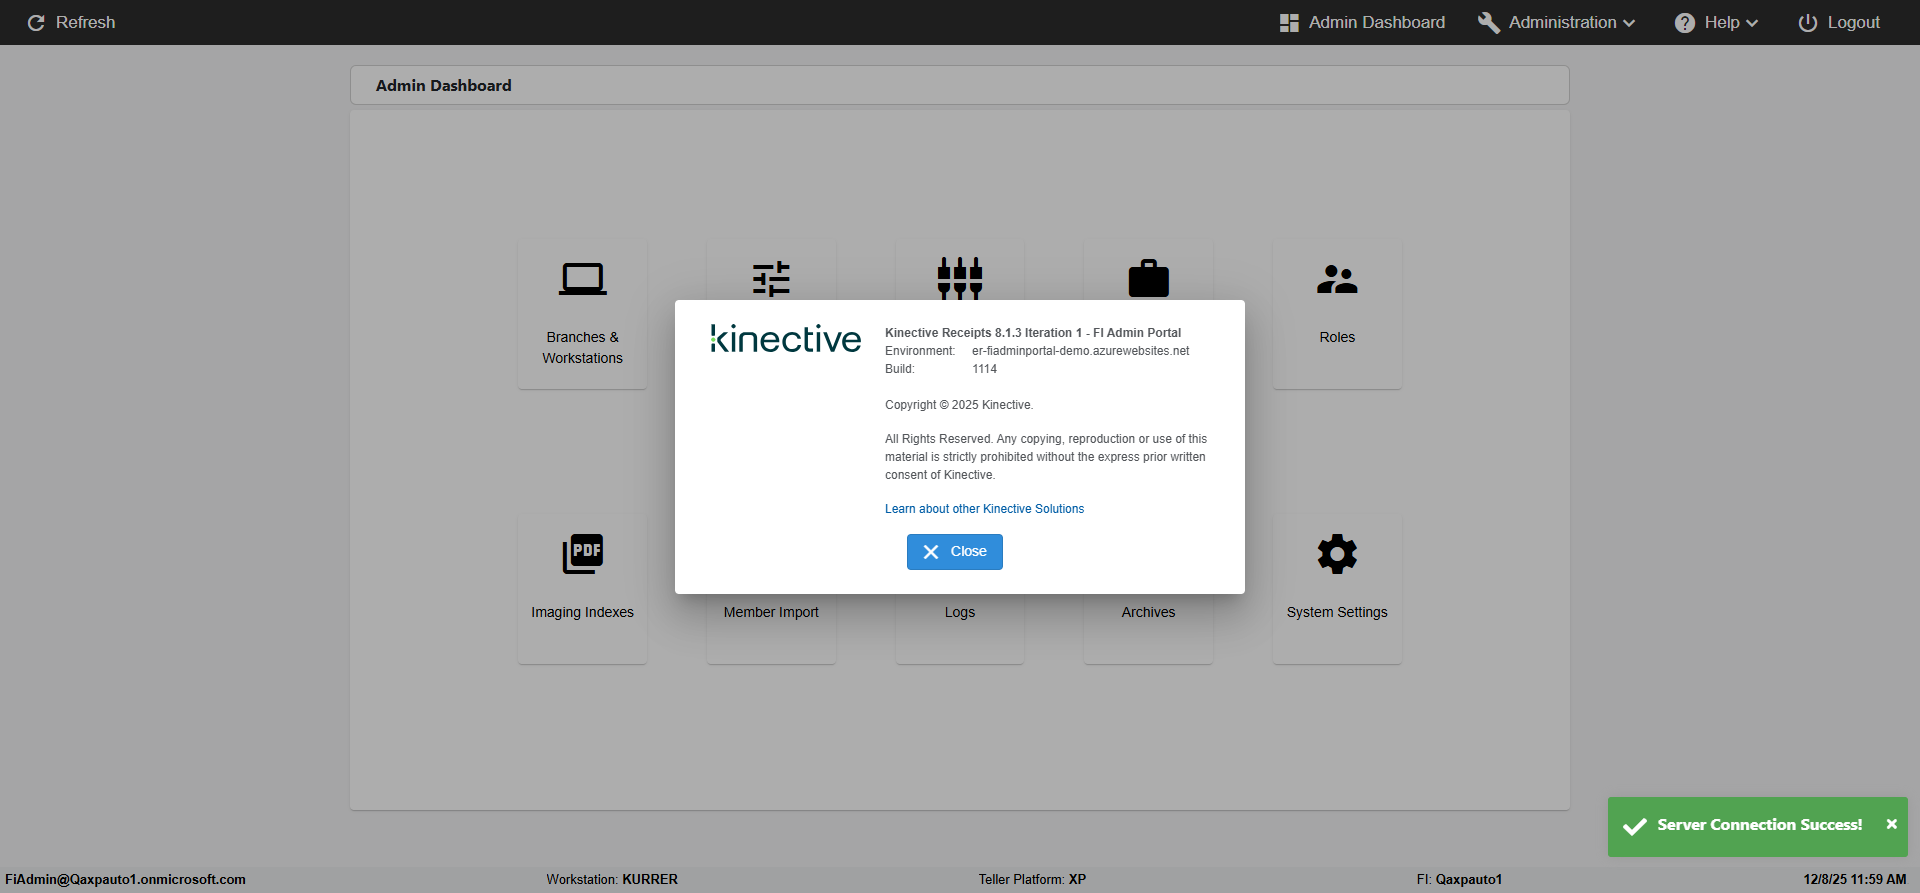The width and height of the screenshot is (1920, 893).
Task: Open the Administration menu label
Action: pyautogui.click(x=1562, y=23)
